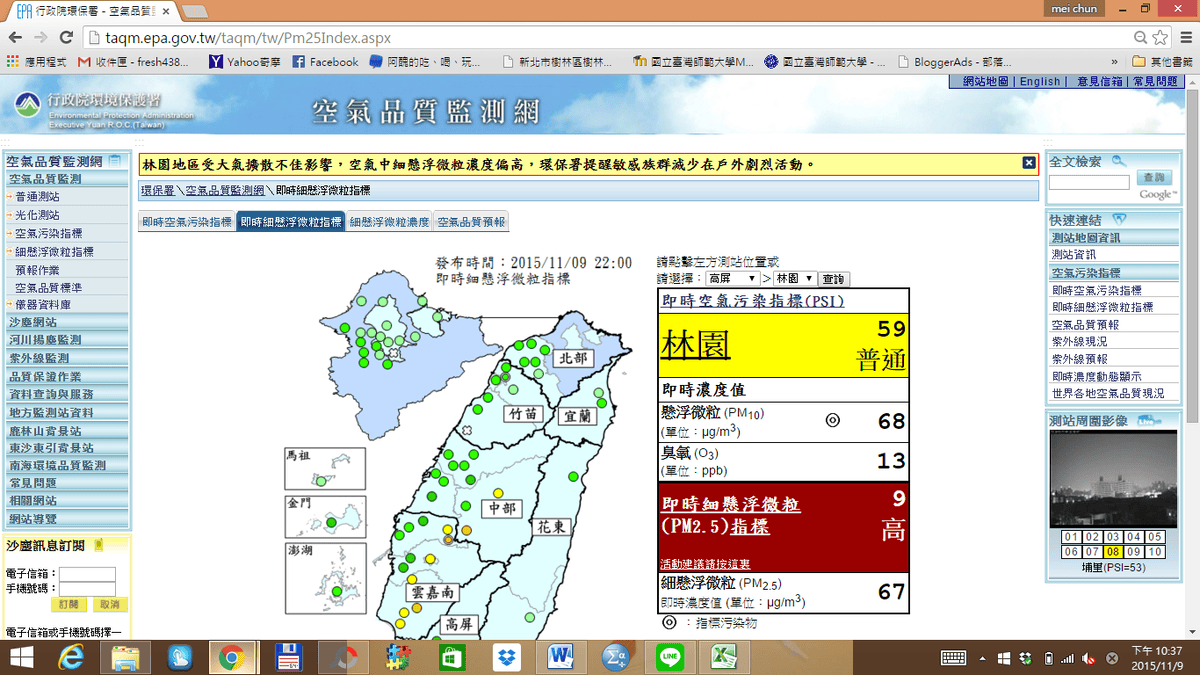Click the 查詢 search button in 全文檢索
The height and width of the screenshot is (675, 1200).
click(1154, 177)
